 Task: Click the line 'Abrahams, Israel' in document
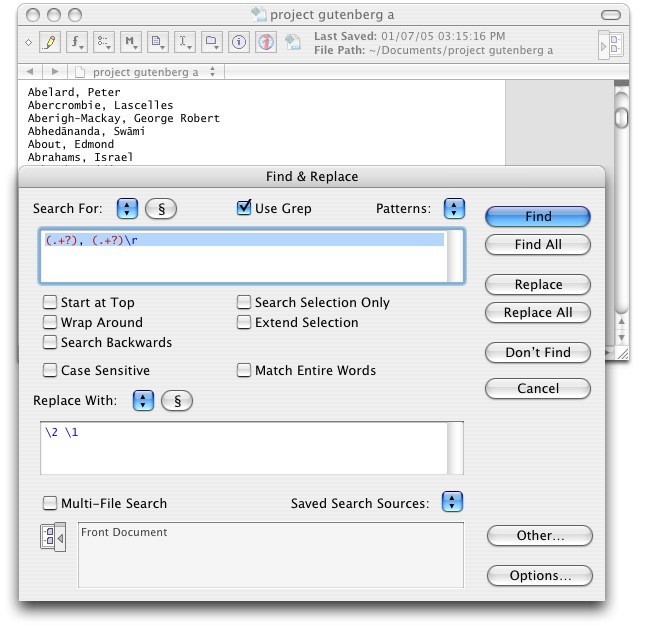[x=81, y=157]
